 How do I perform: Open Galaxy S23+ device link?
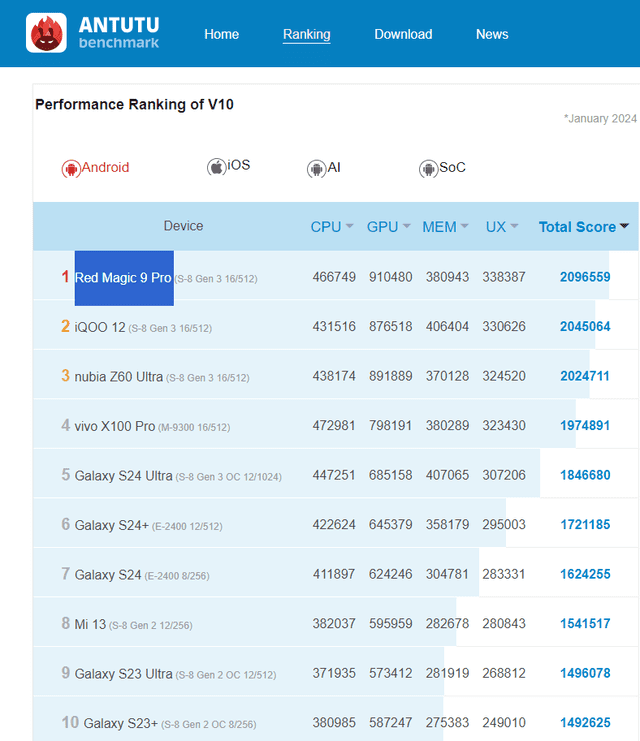121,723
